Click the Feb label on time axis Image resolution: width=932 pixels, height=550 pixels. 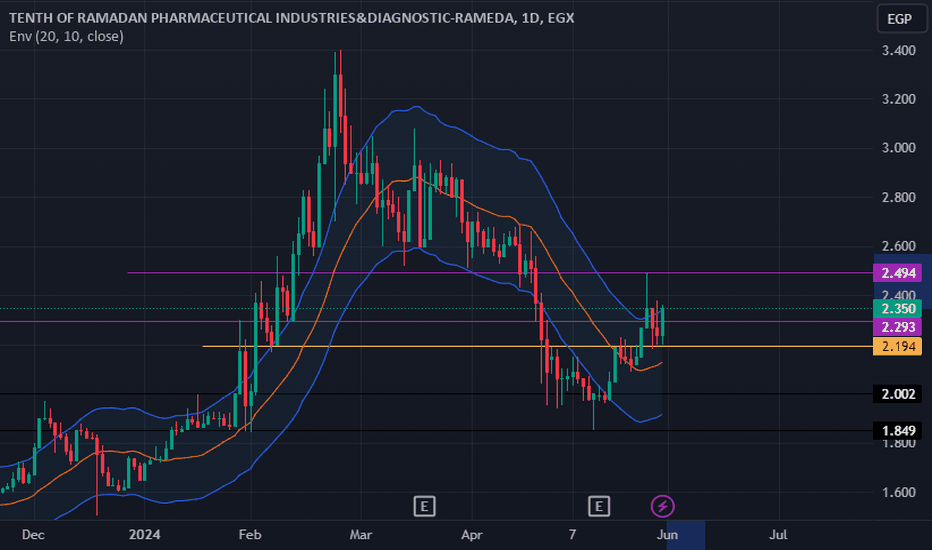tap(250, 535)
